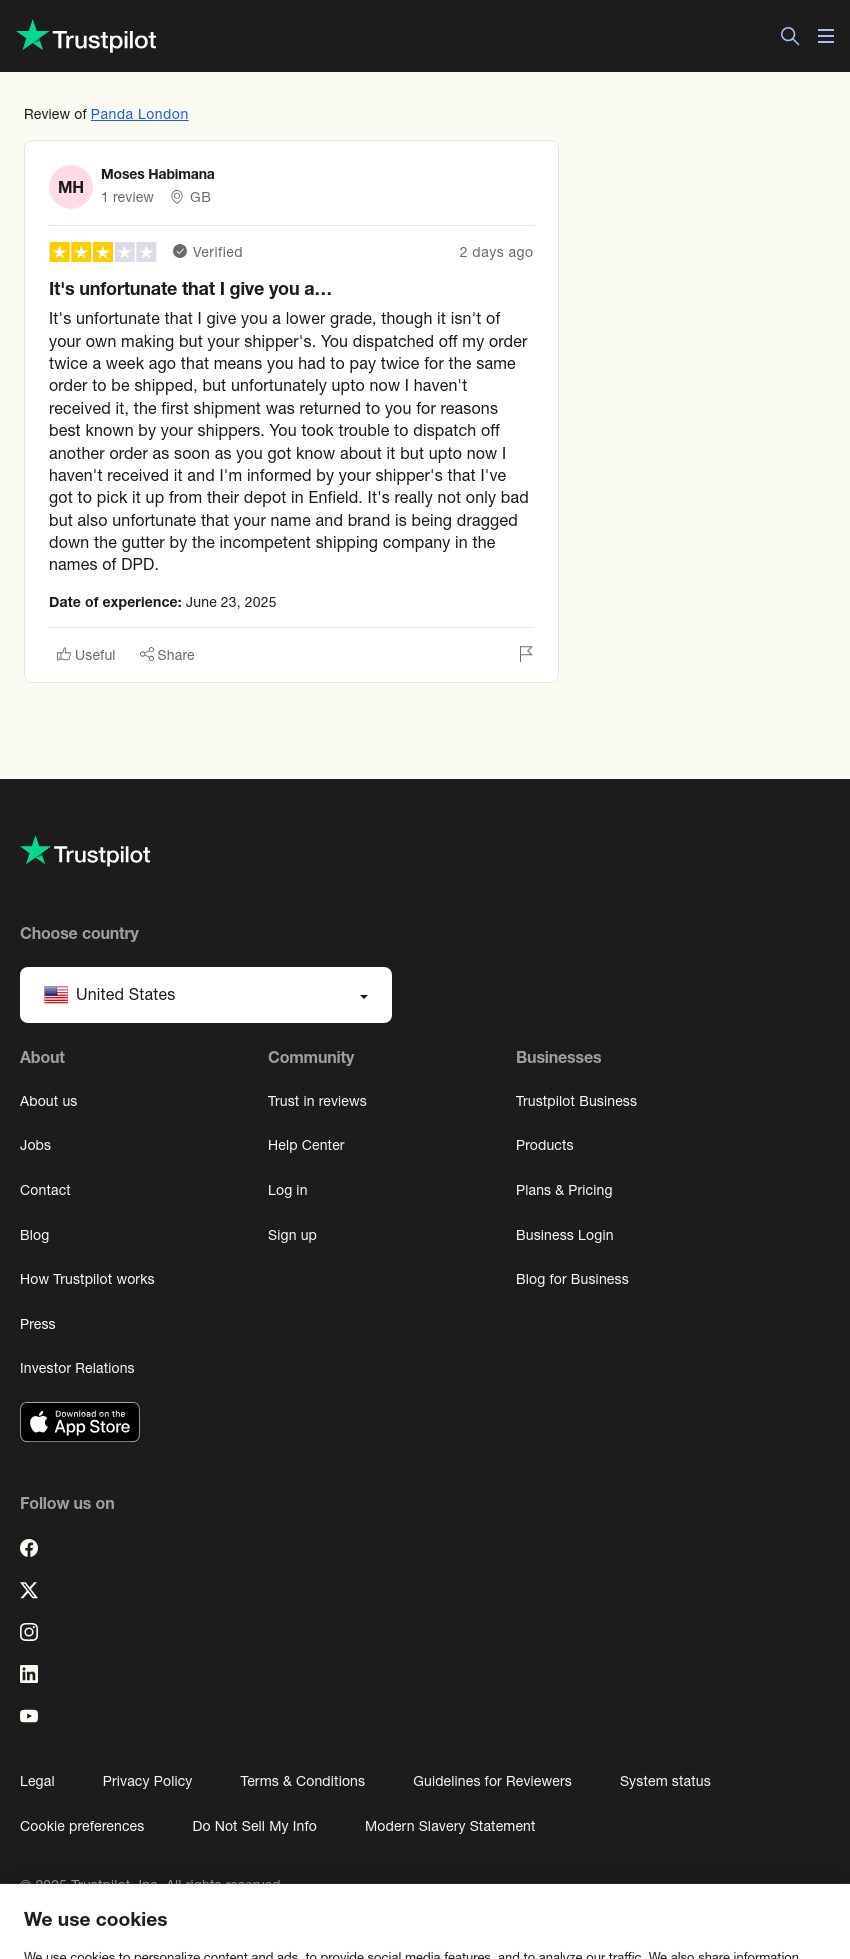Viewport: 850px width, 1959px height.
Task: Open the Help Center link
Action: click(x=306, y=1145)
